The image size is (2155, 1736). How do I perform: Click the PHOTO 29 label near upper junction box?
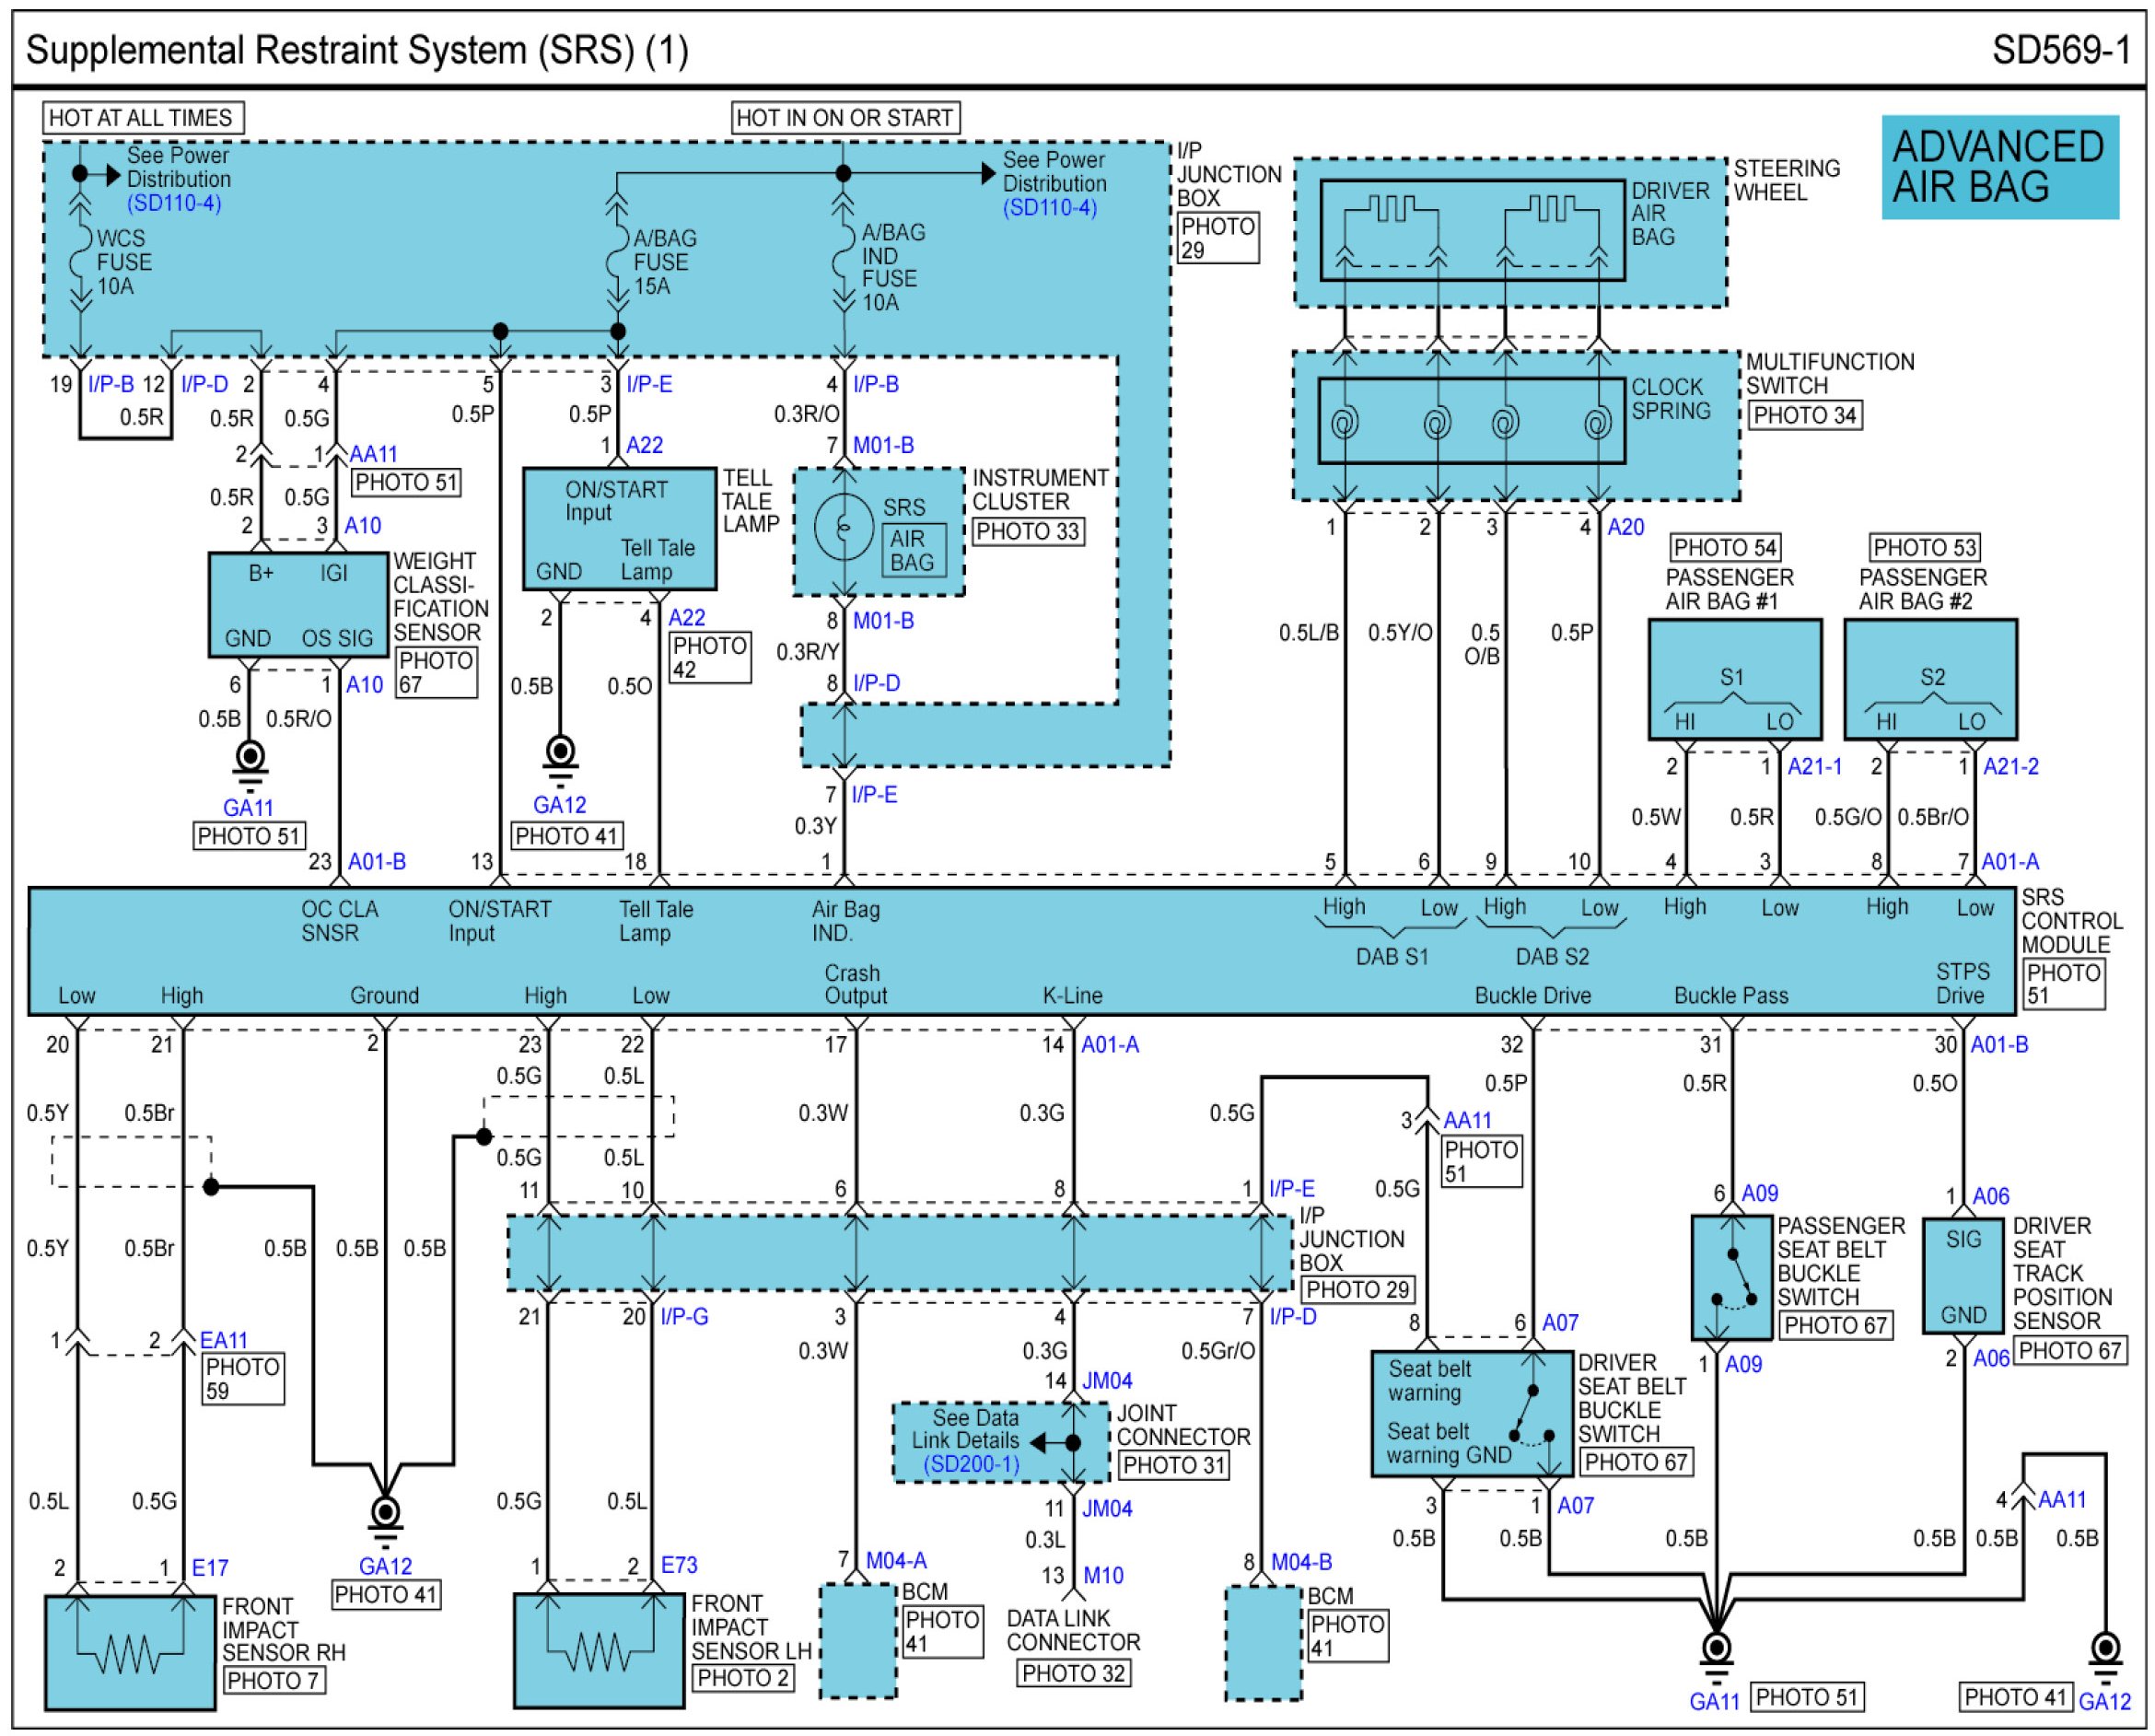click(1217, 238)
